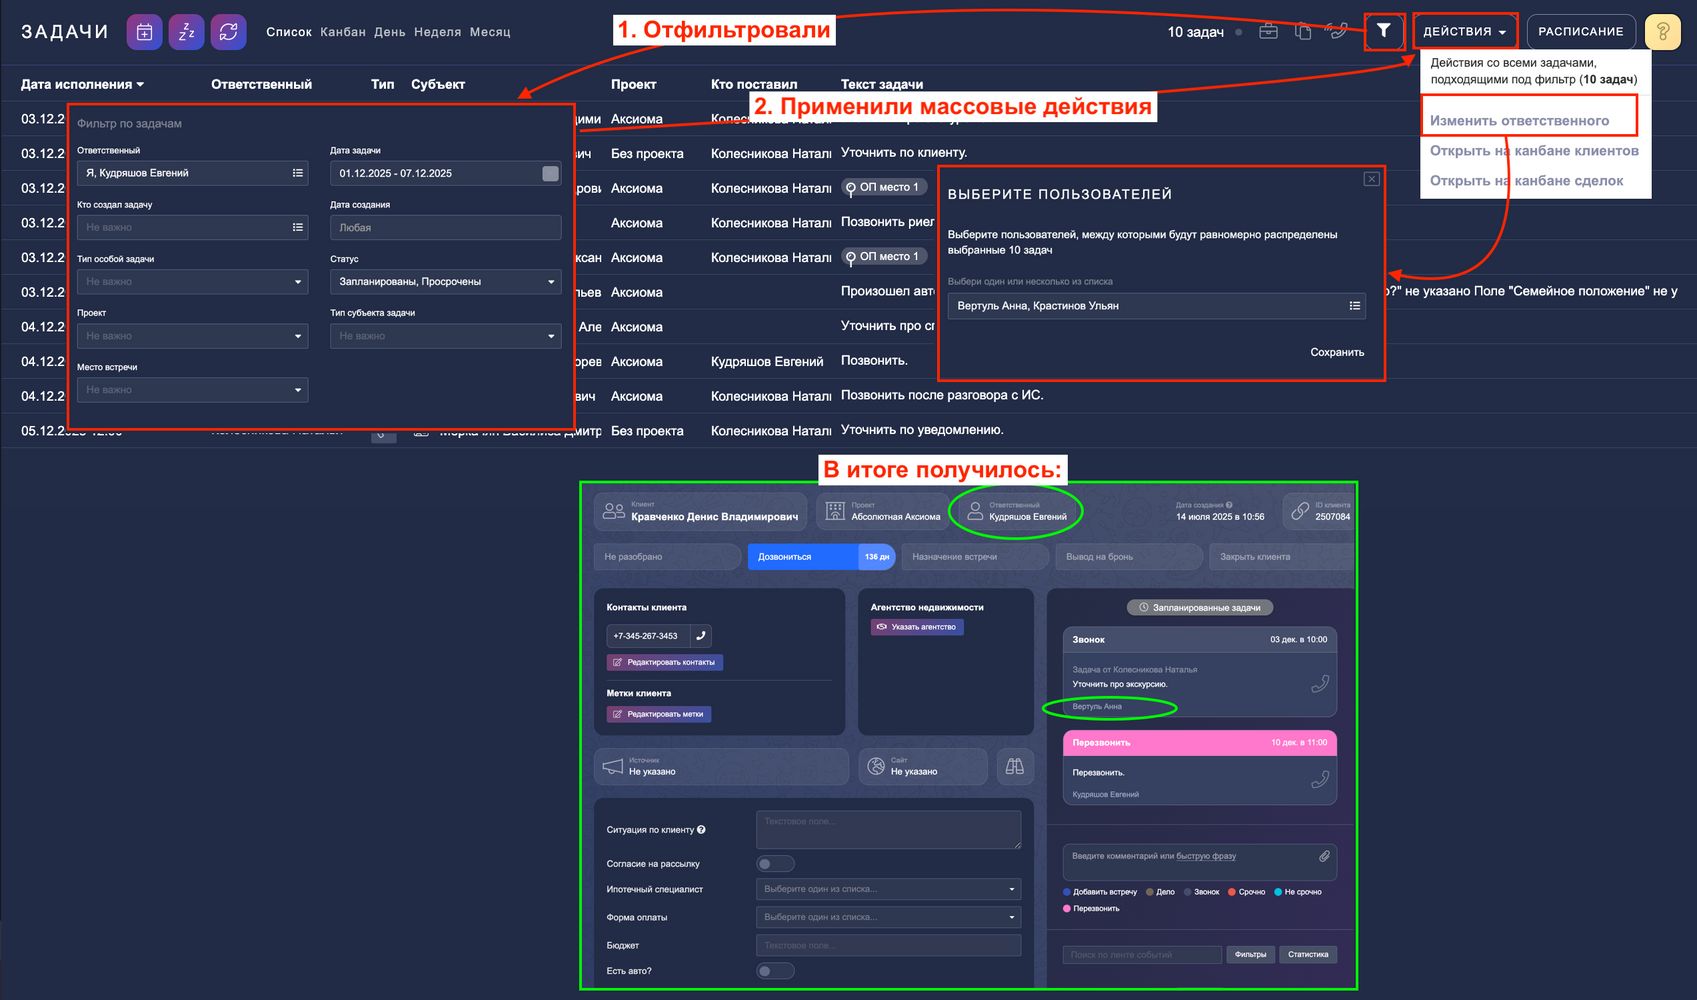This screenshot has height=1000, width=1697.
Task: Toggle Согласие на рассылку switch
Action: click(775, 864)
